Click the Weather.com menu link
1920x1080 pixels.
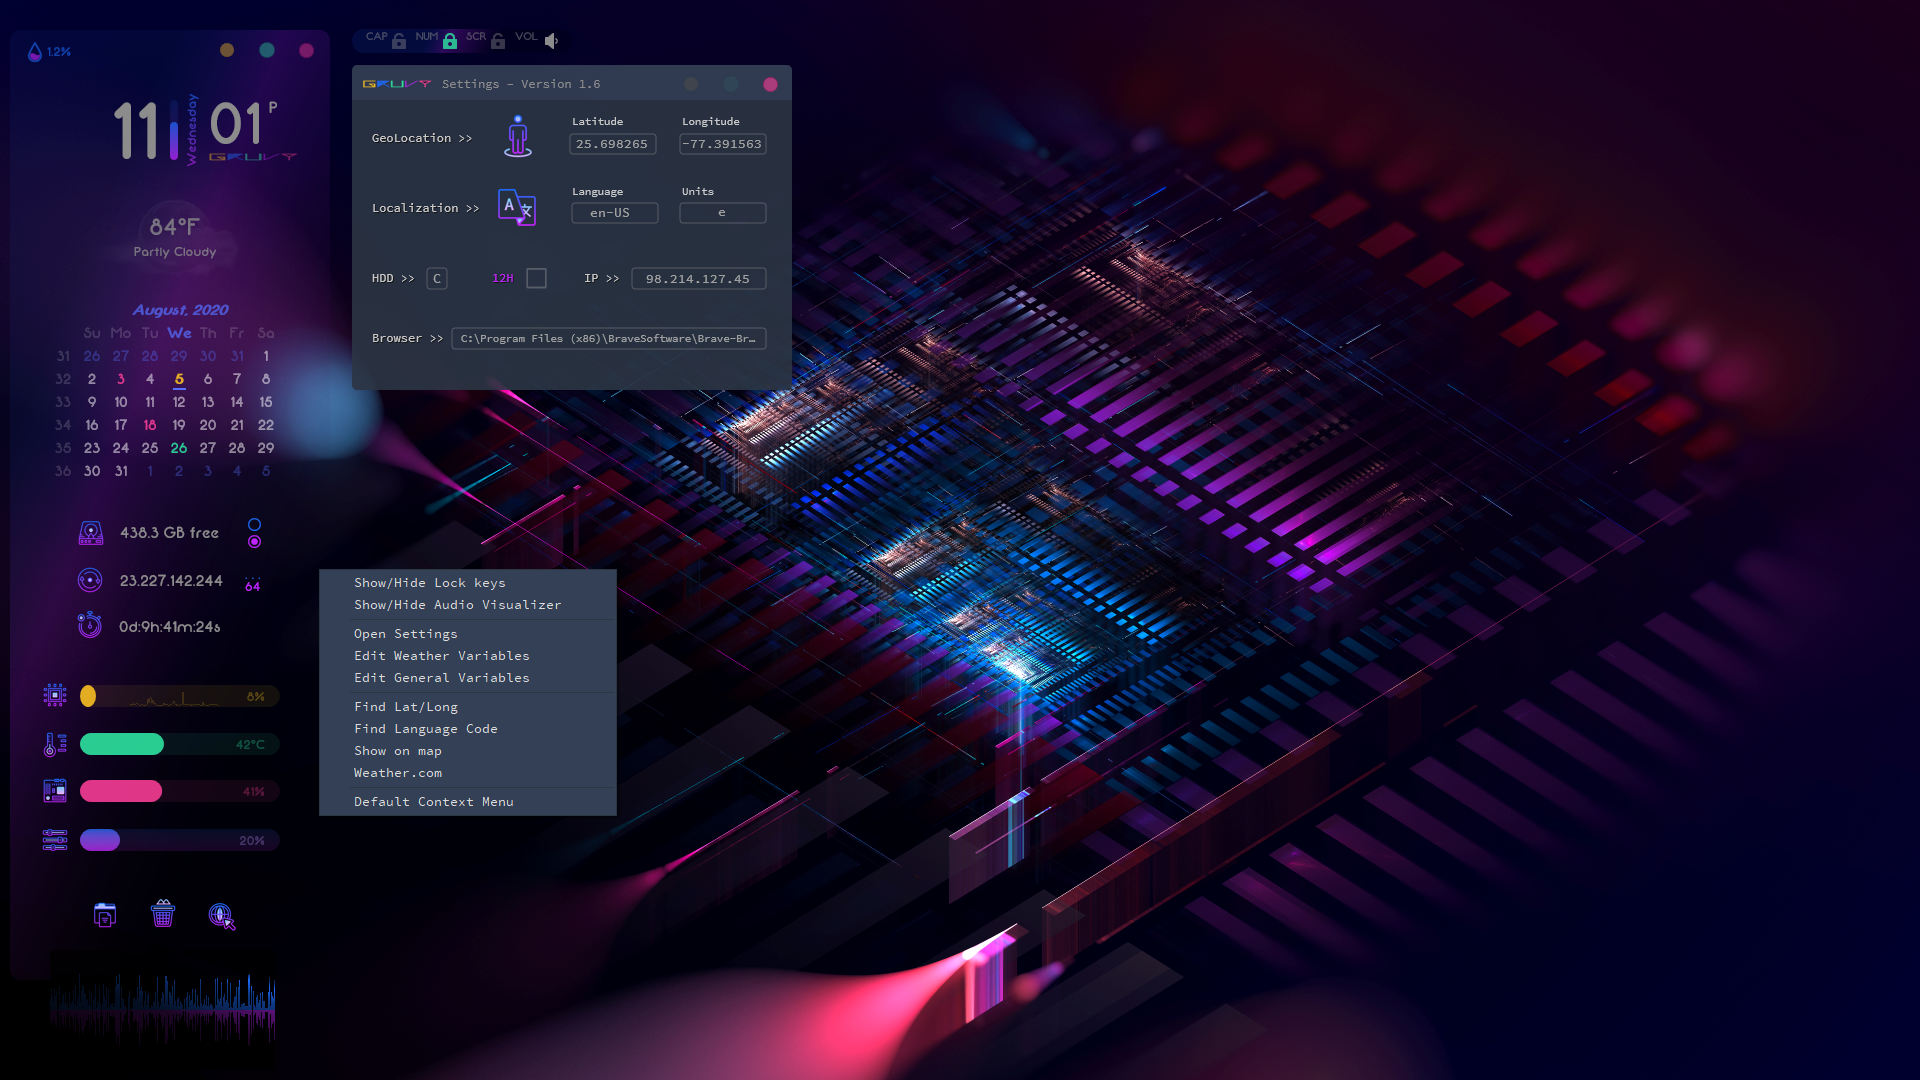pos(398,773)
